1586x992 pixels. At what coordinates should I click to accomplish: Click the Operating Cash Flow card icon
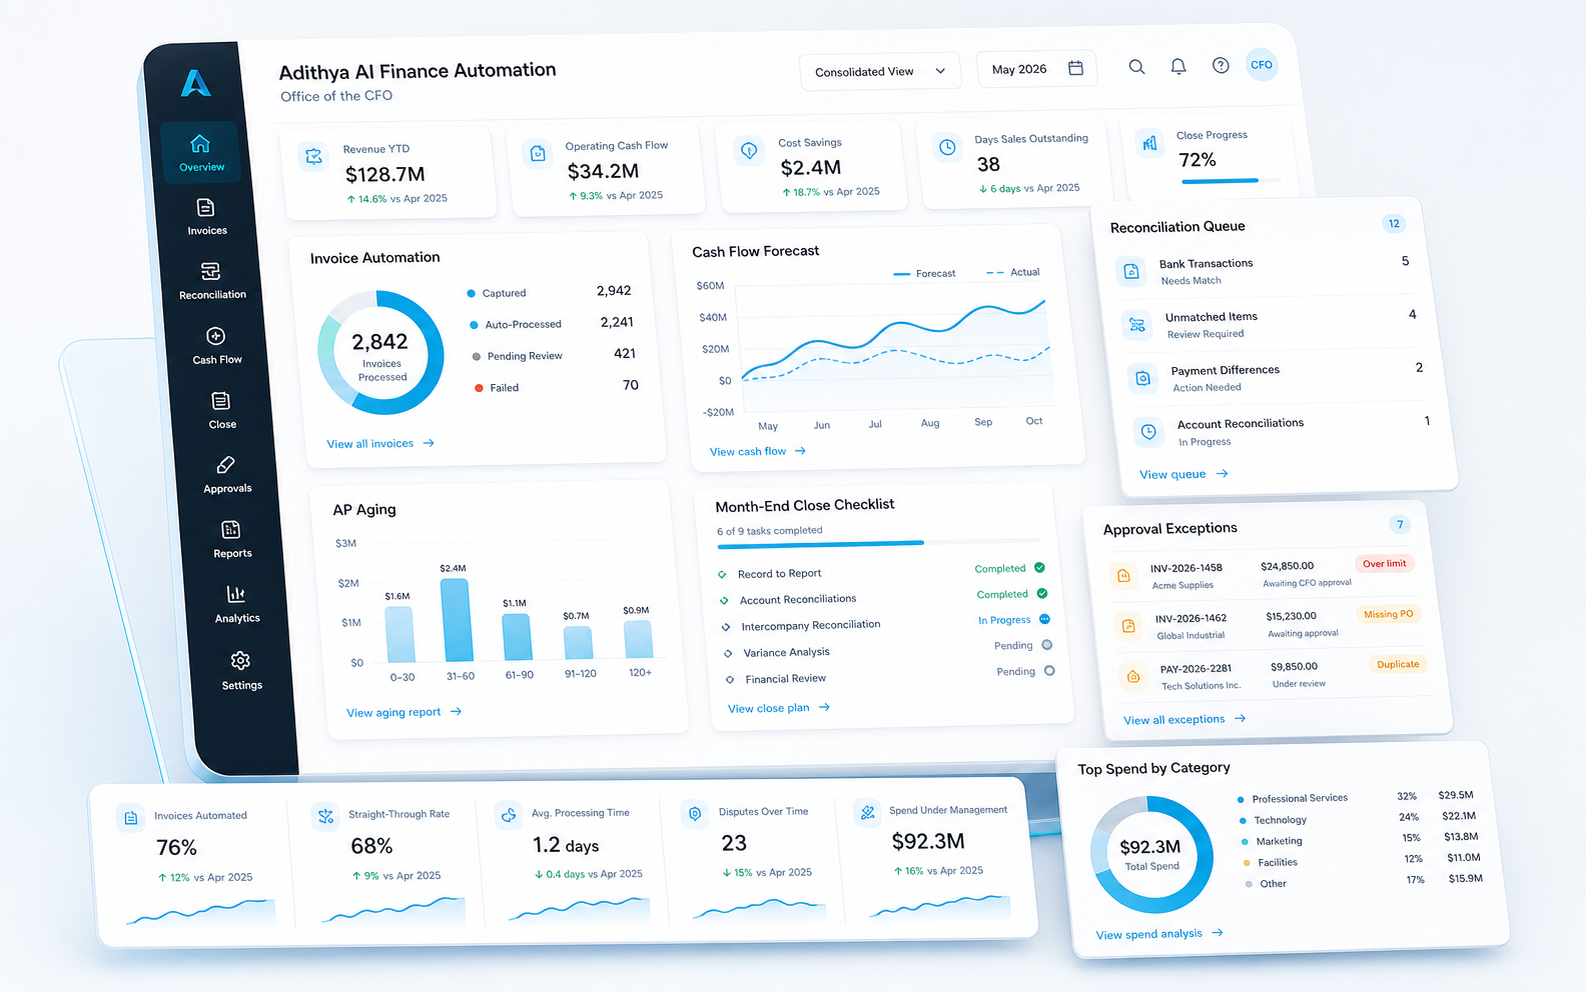pyautogui.click(x=538, y=153)
